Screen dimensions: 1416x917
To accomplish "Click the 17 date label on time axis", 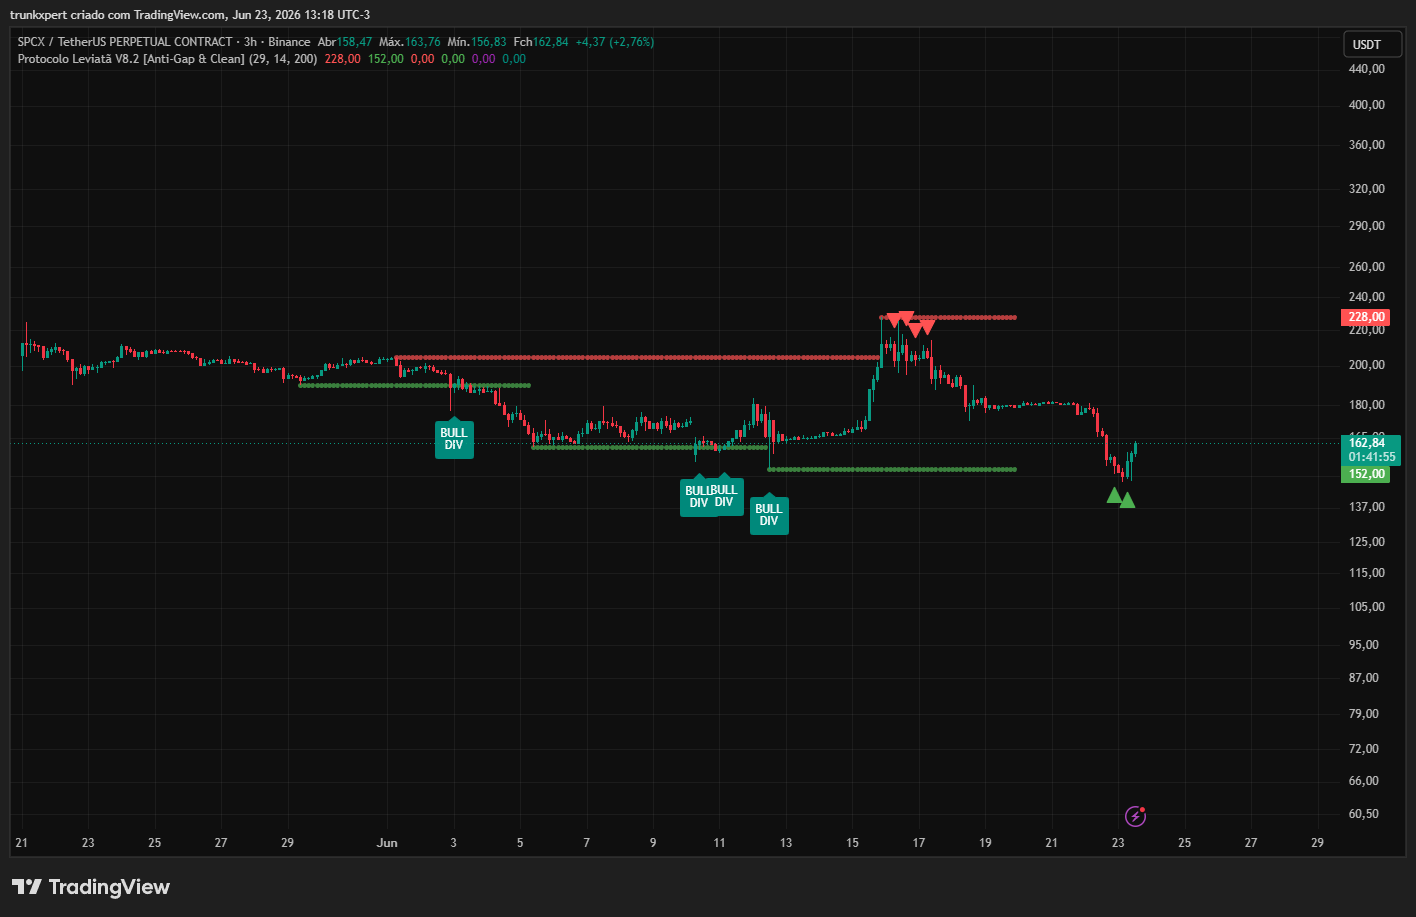I will click(918, 843).
